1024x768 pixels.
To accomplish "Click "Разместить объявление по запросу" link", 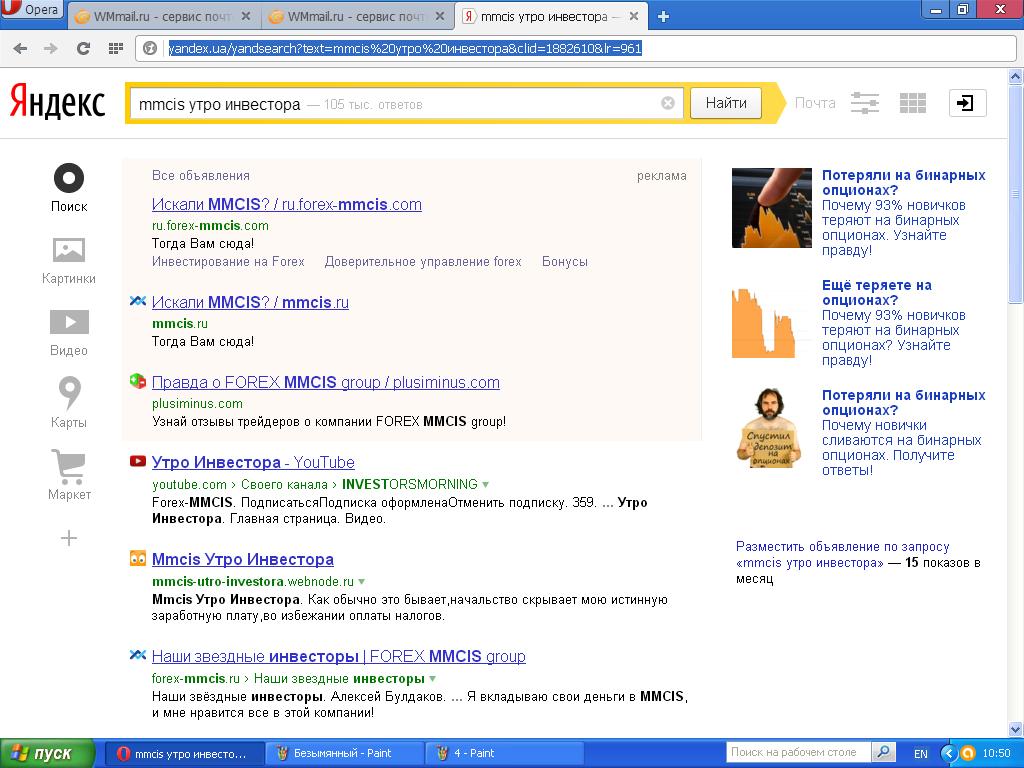I will 842,554.
